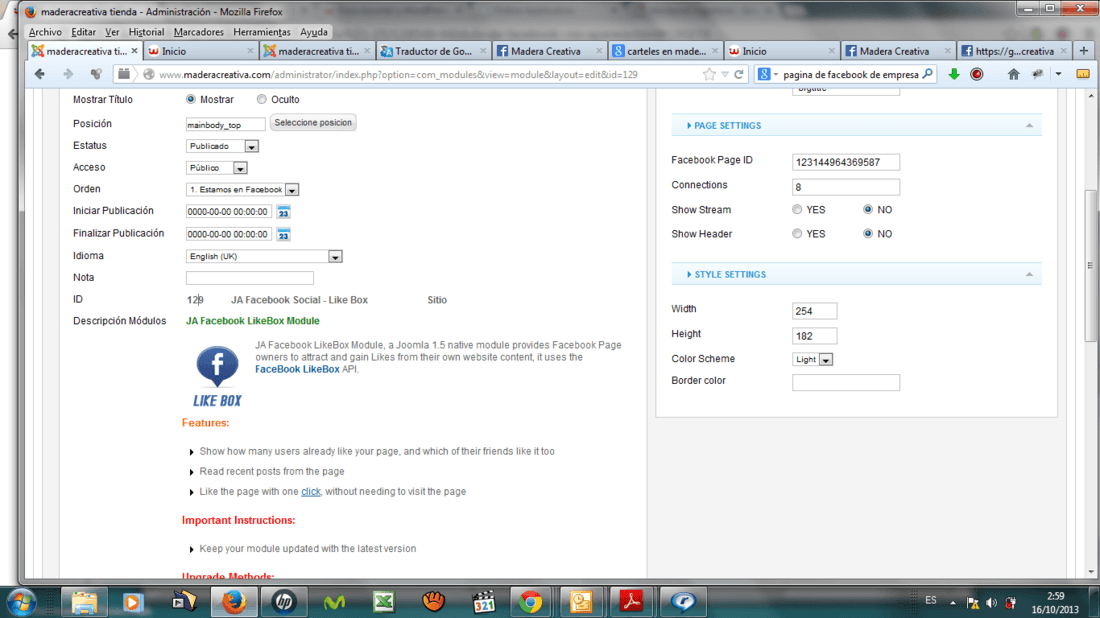Open the Acceso Público dropdown
Screen dimensions: 1100x618
[217, 168]
